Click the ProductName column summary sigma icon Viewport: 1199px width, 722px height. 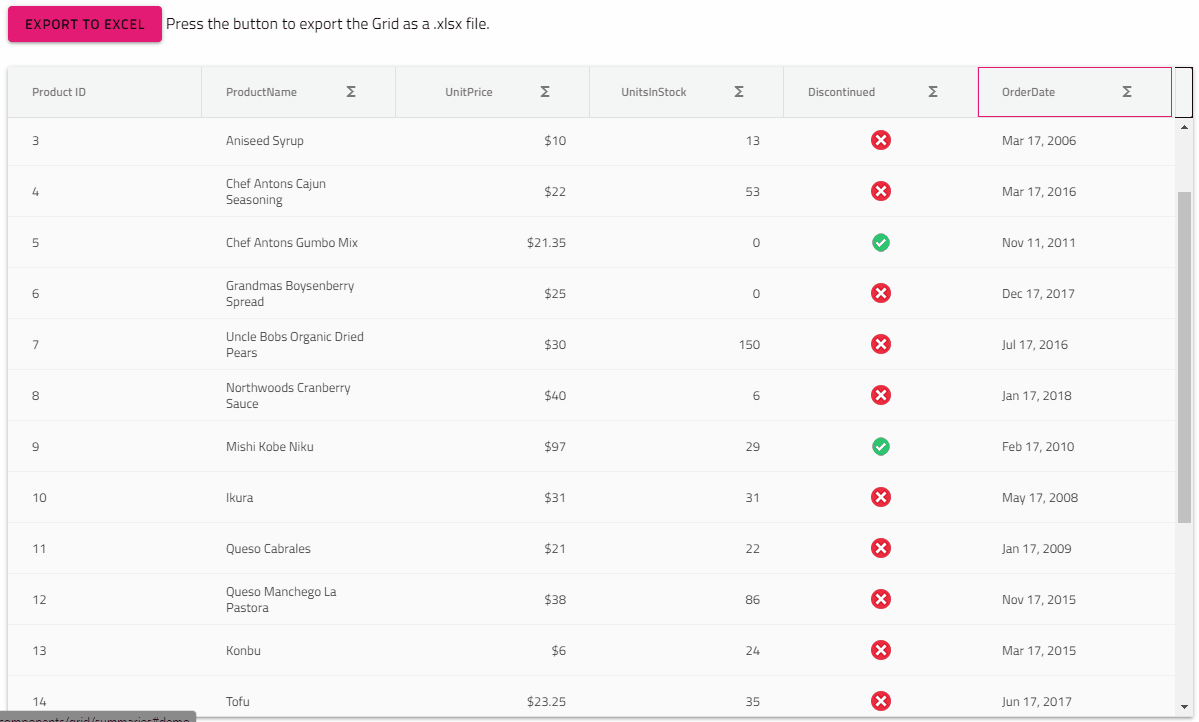pos(351,92)
